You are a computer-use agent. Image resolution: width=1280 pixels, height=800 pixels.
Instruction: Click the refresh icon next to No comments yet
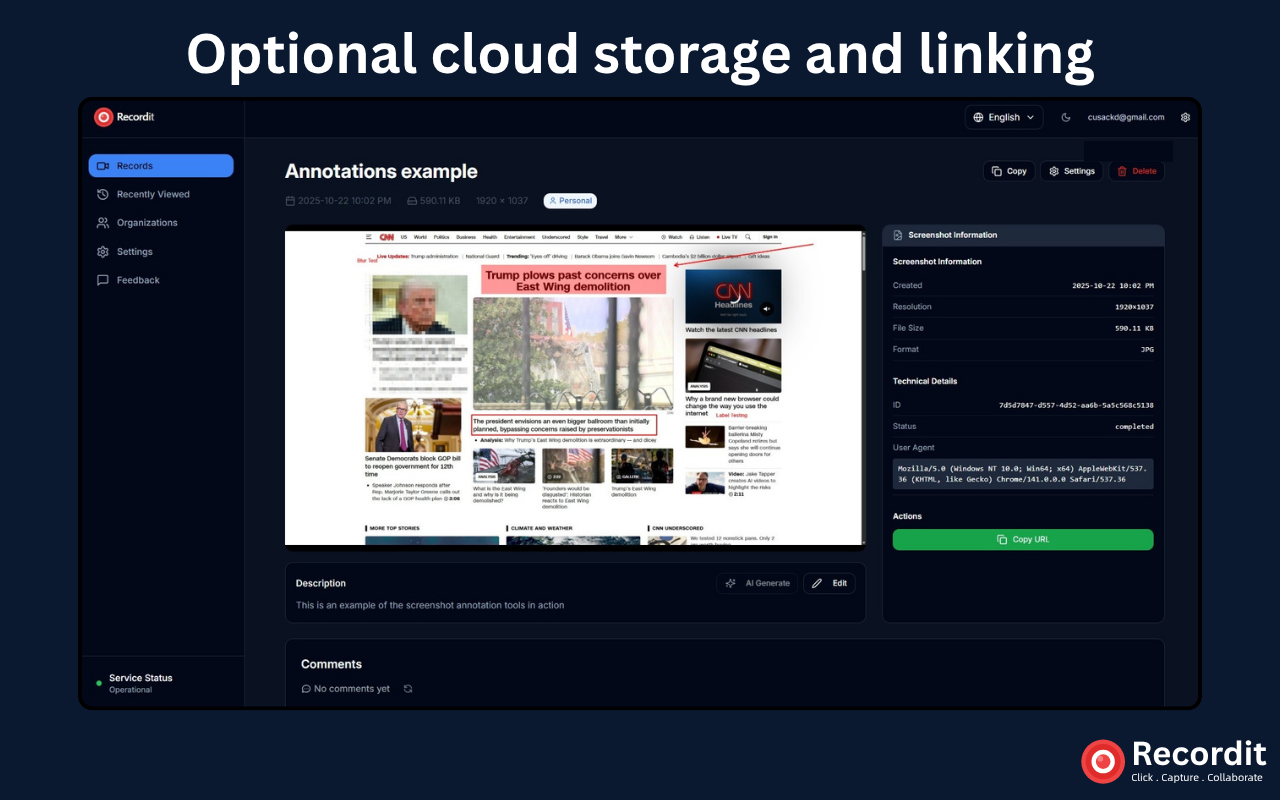click(408, 689)
